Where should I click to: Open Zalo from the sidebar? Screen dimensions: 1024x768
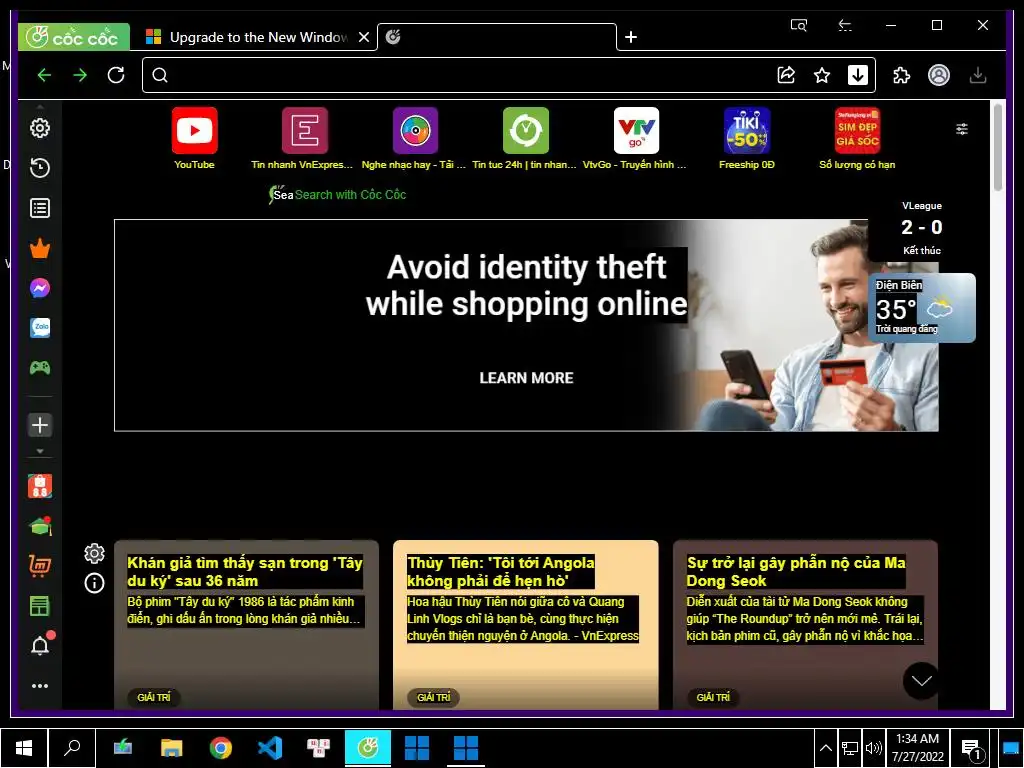(40, 328)
